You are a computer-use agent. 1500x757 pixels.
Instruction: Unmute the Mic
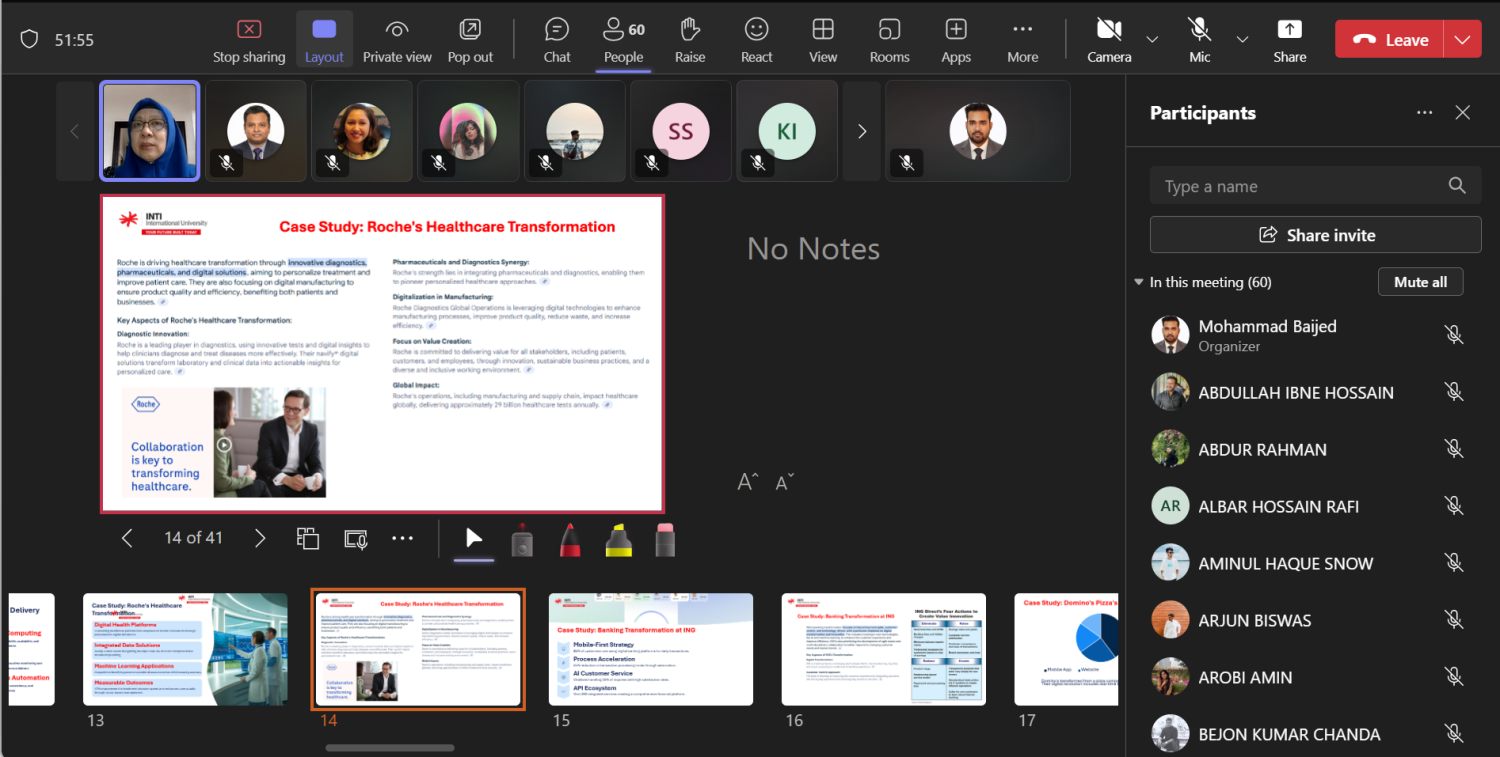pos(1199,40)
